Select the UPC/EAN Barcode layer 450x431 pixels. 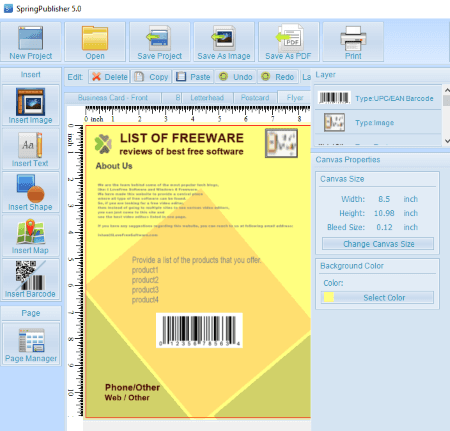[378, 98]
